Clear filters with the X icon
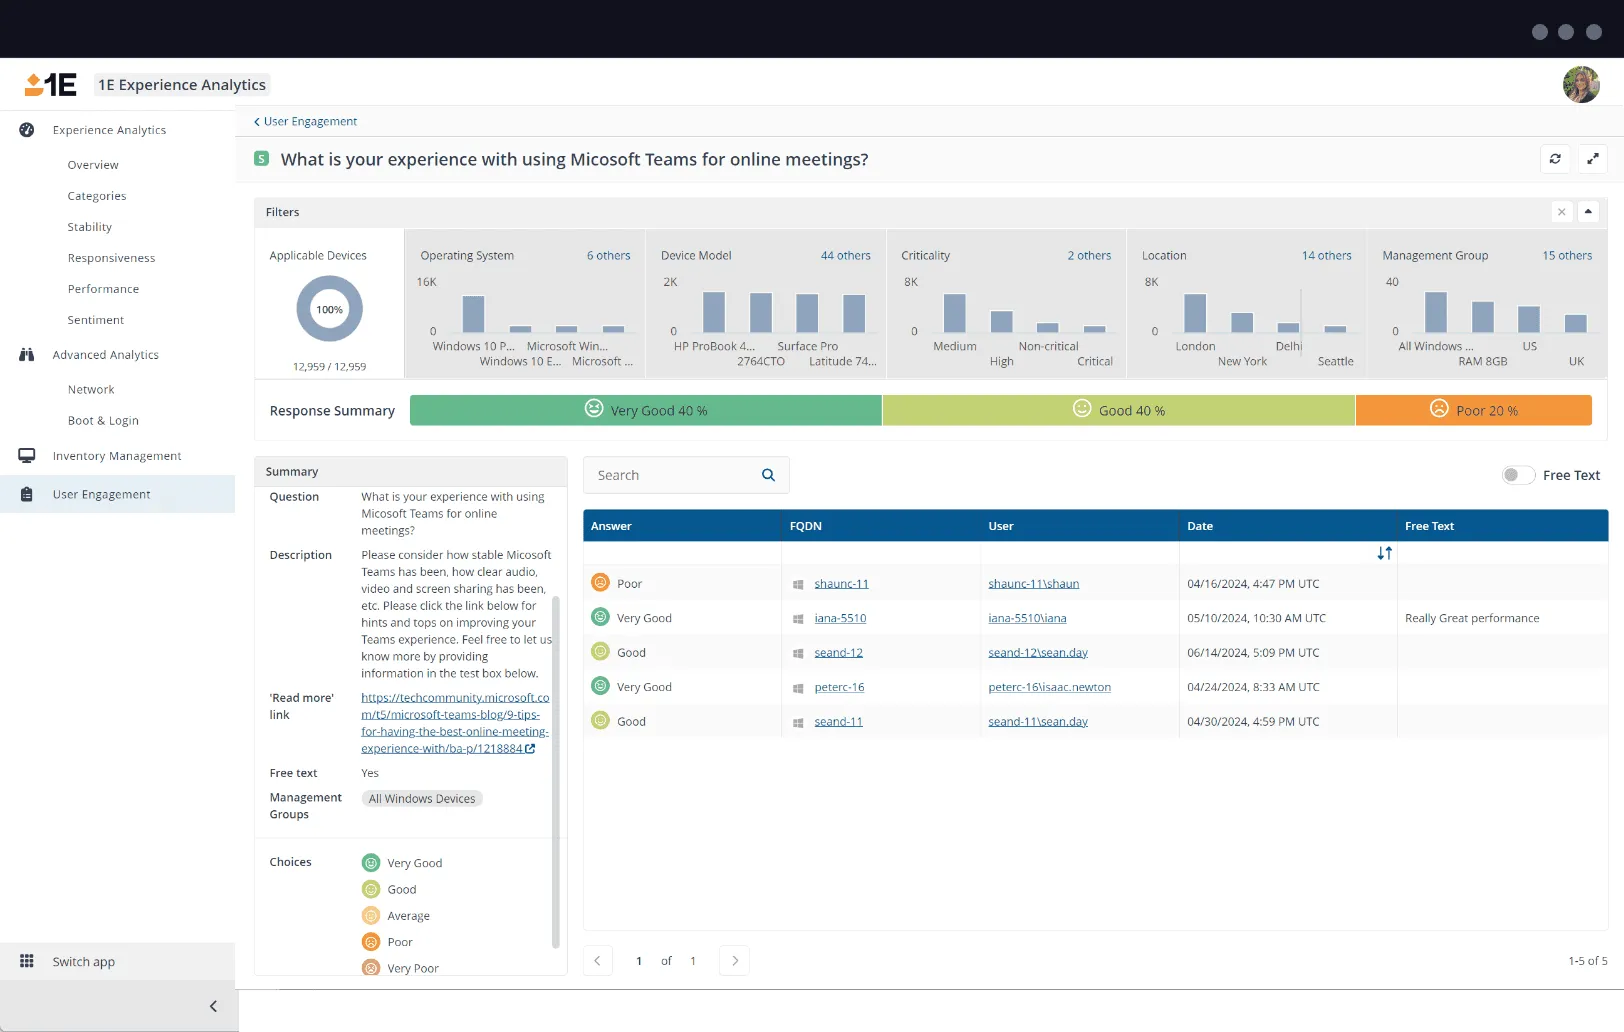Image resolution: width=1624 pixels, height=1032 pixels. click(1561, 212)
